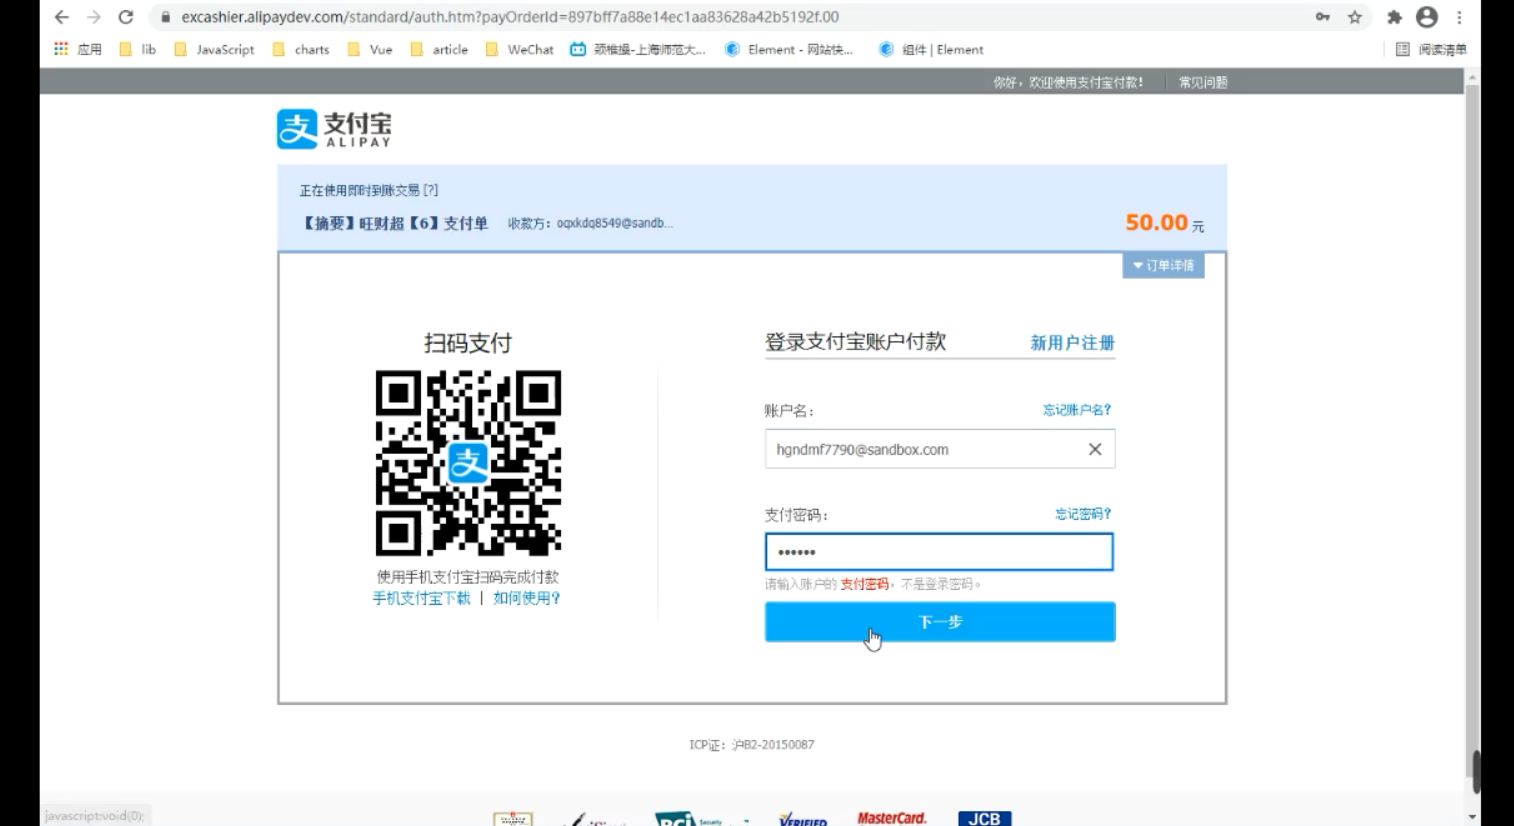Click the address bar URL
The width and height of the screenshot is (1514, 826).
[x=510, y=17]
